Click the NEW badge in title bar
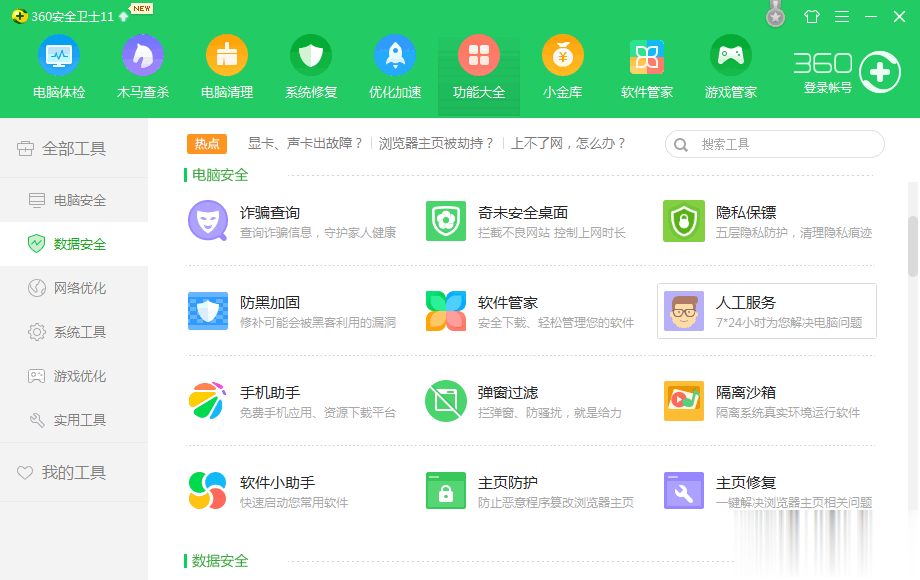Viewport: 920px width, 580px height. pos(142,8)
